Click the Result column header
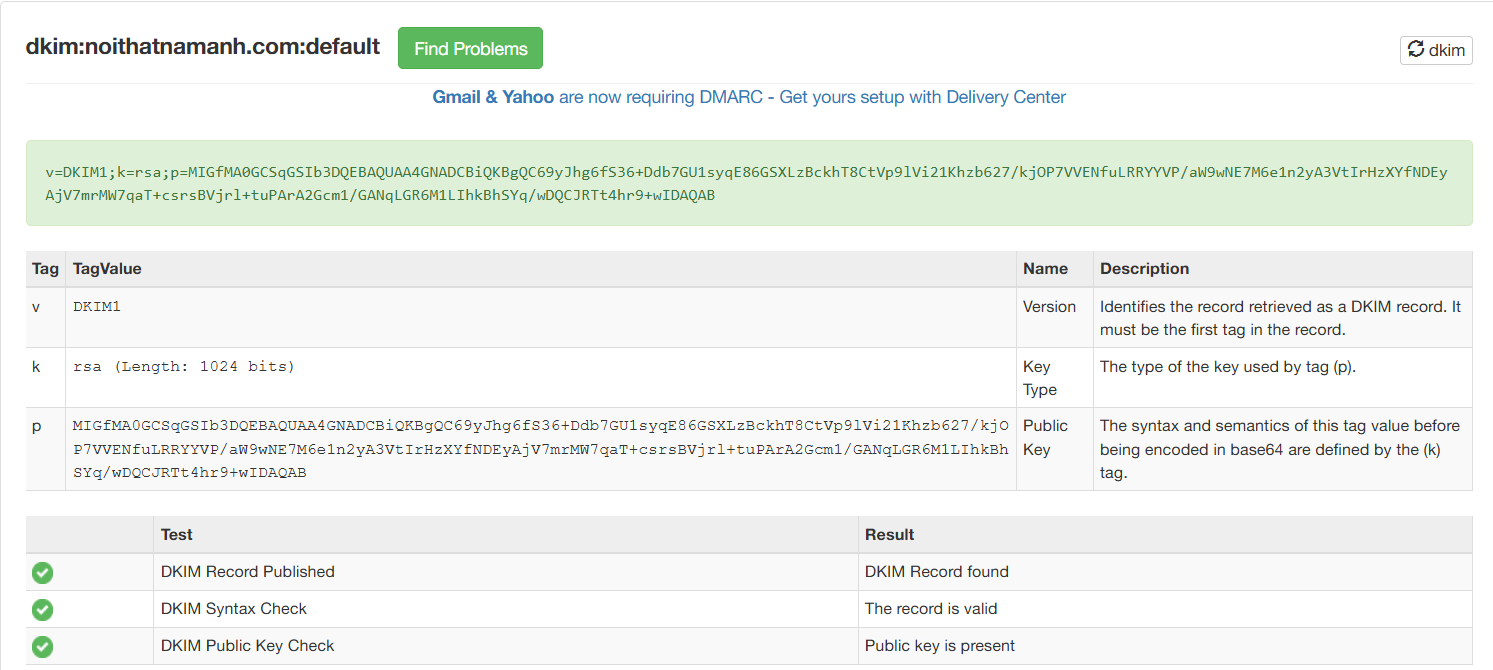Screen dimensions: 1493x670 pyautogui.click(x=889, y=535)
